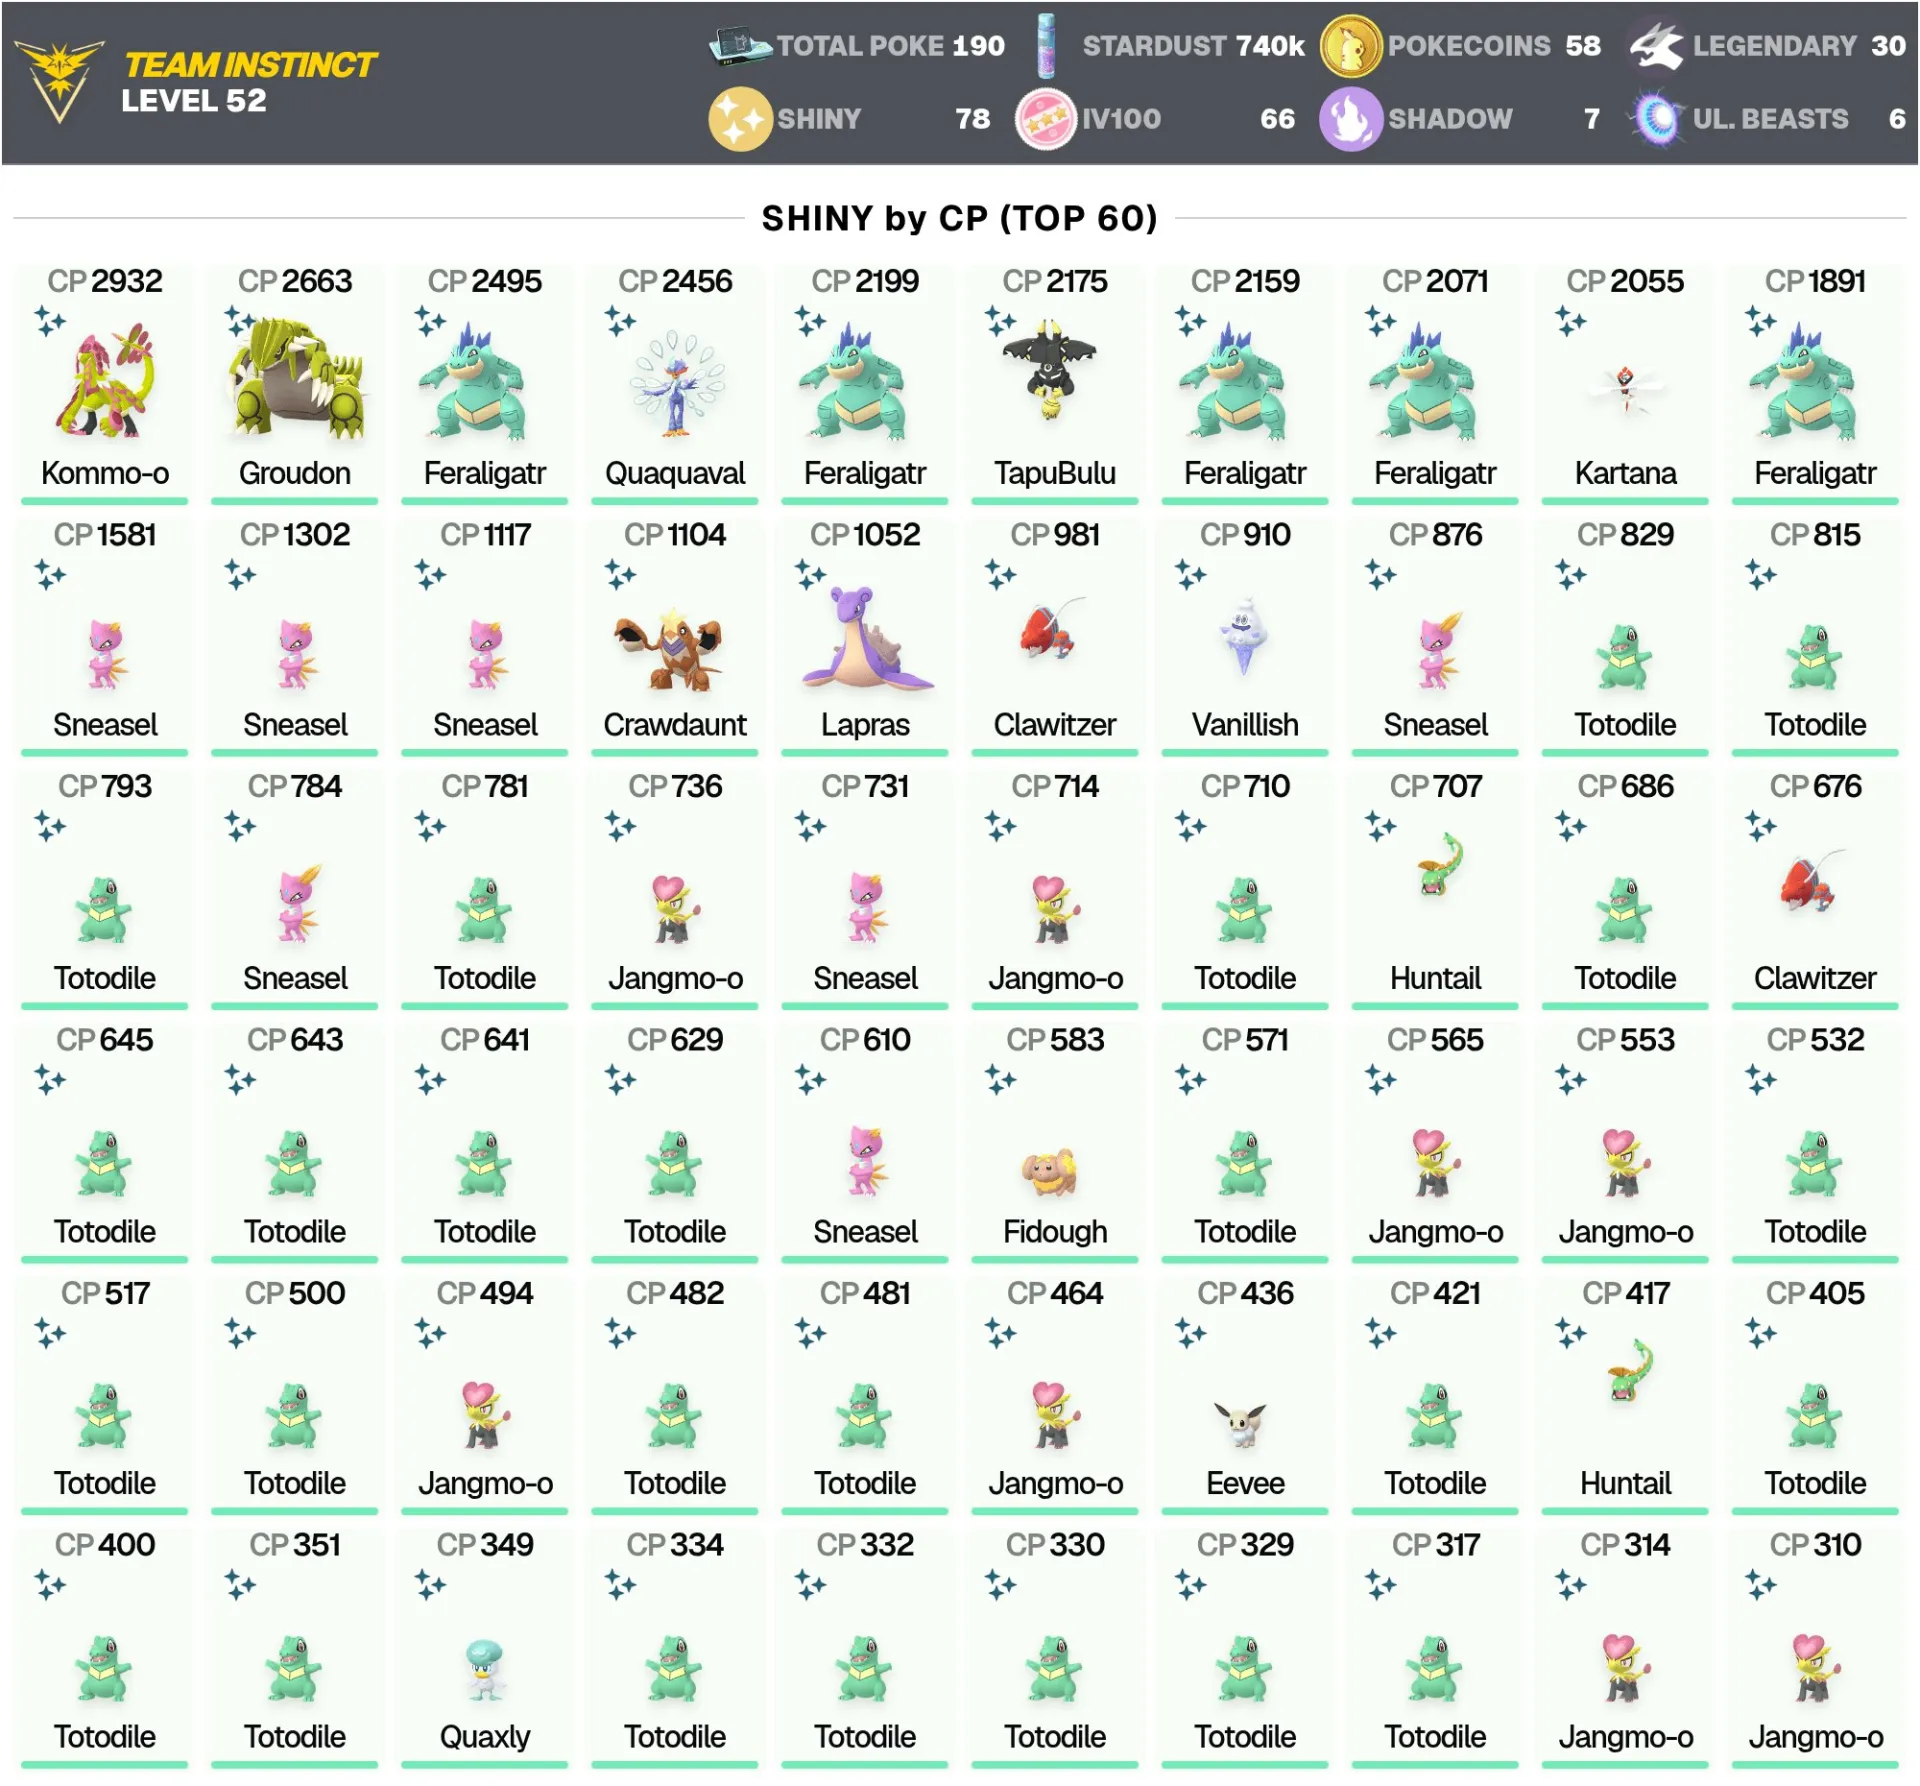Click the Huntail sprite at CP 707

coord(1440,865)
